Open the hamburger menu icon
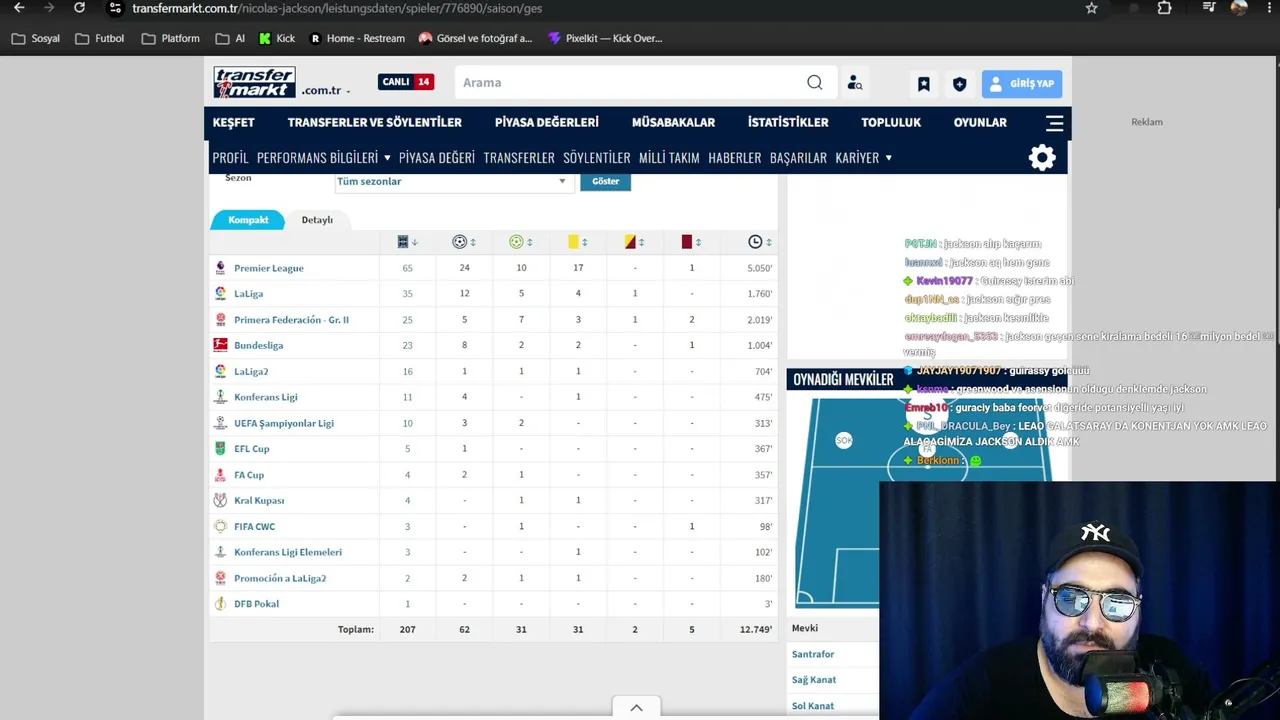Screen dimensions: 1280x720 coord(1054,124)
